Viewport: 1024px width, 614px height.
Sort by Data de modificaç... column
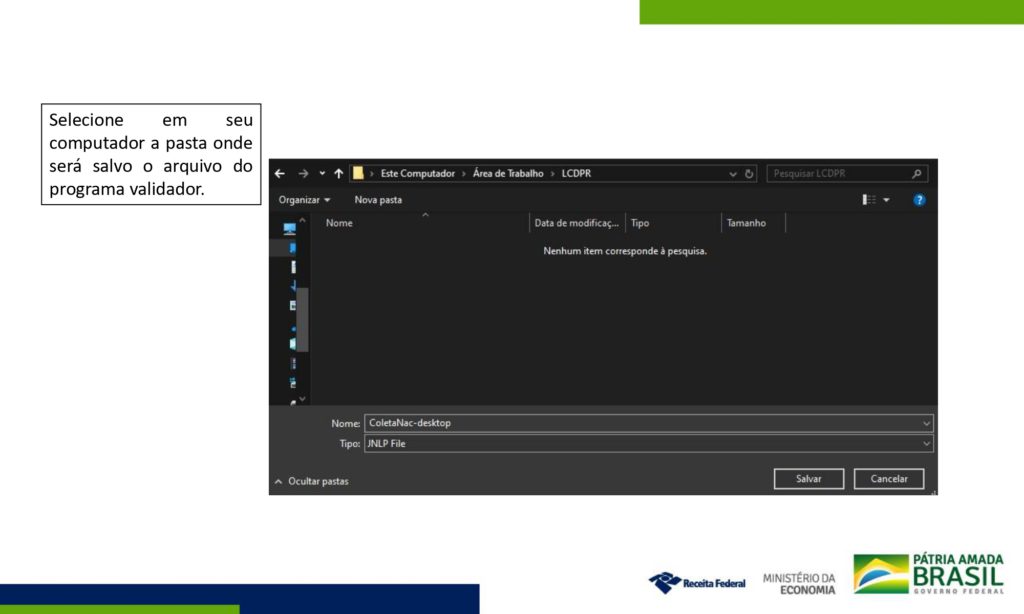577,223
